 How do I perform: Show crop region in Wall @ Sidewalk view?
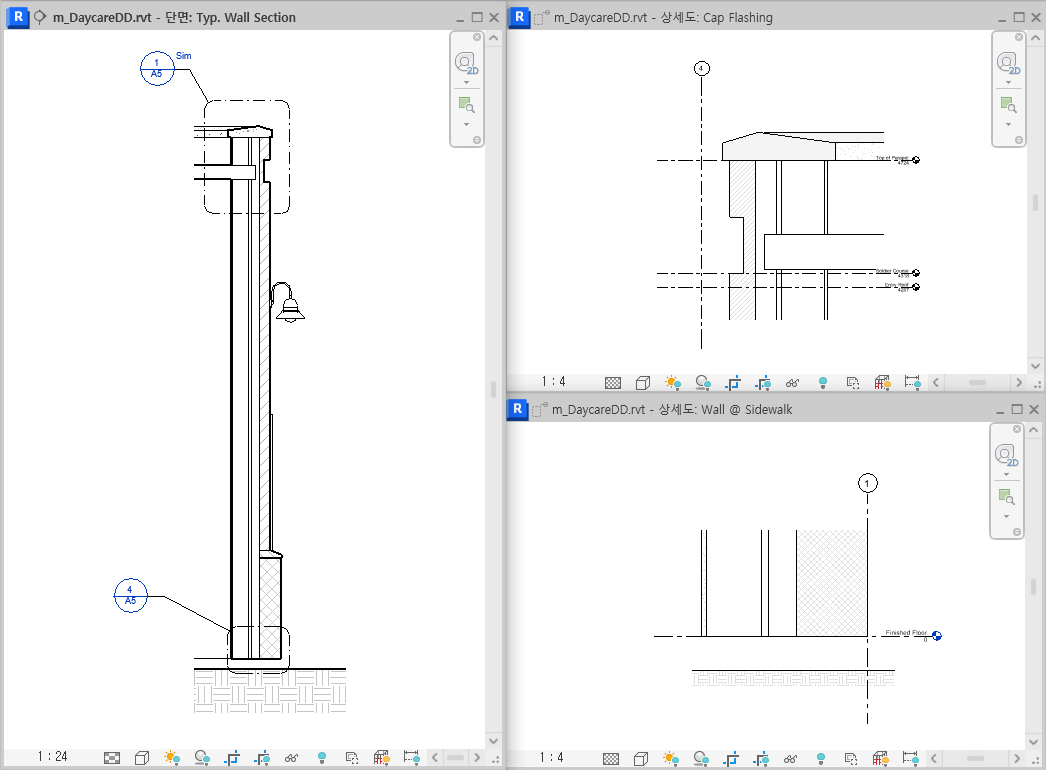761,758
